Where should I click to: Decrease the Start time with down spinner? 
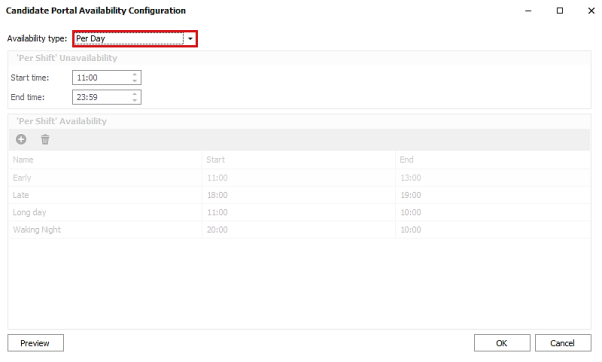pyautogui.click(x=134, y=81)
